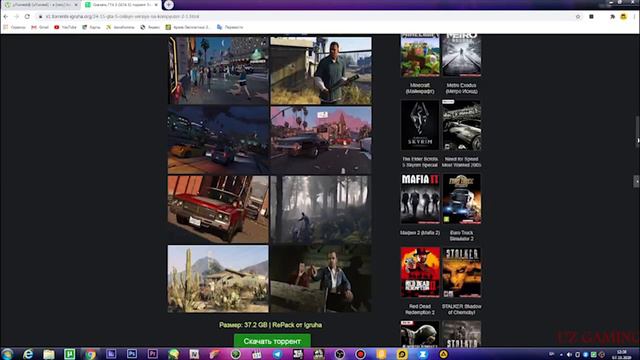Switch to the first uTorrent browser tab
This screenshot has height=360, width=640.
41,5
